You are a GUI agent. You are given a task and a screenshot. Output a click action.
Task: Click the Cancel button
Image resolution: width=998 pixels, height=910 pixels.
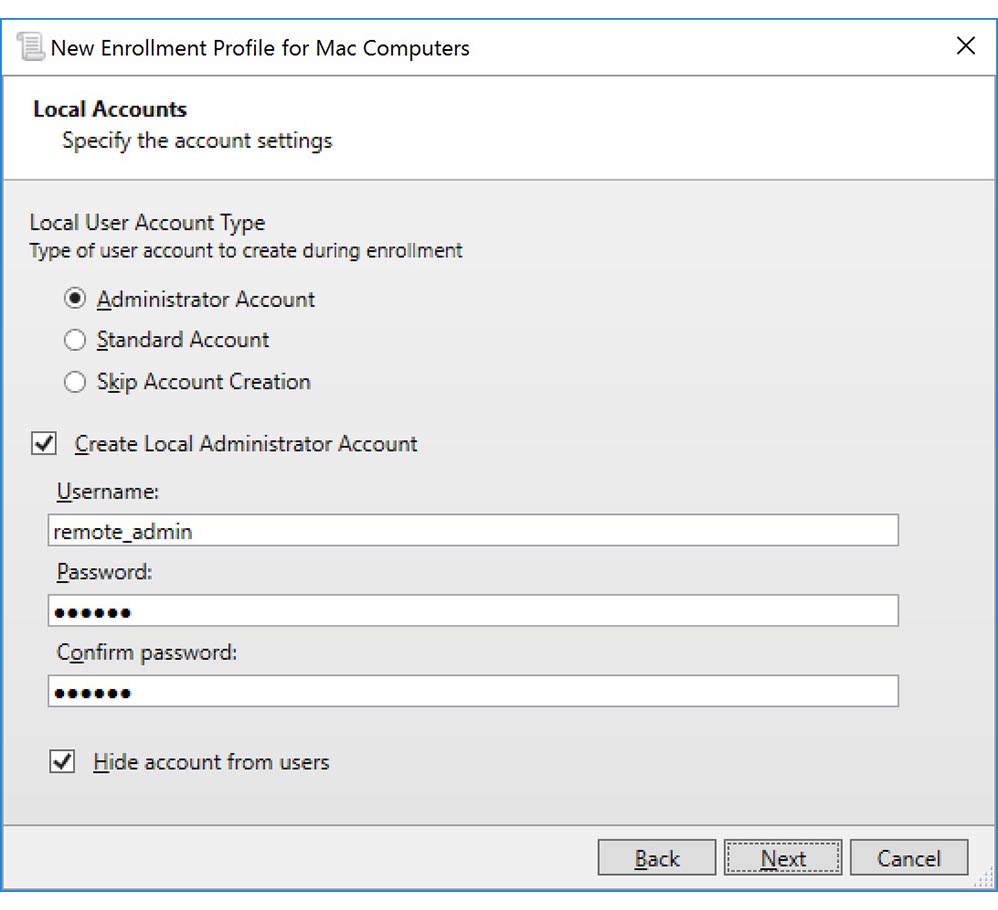[x=909, y=857]
